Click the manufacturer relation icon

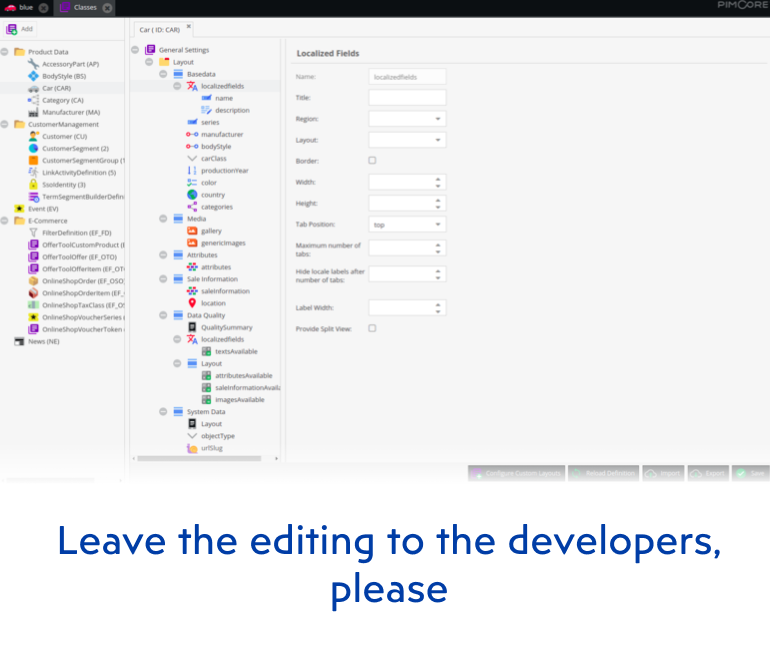pyautogui.click(x=192, y=134)
